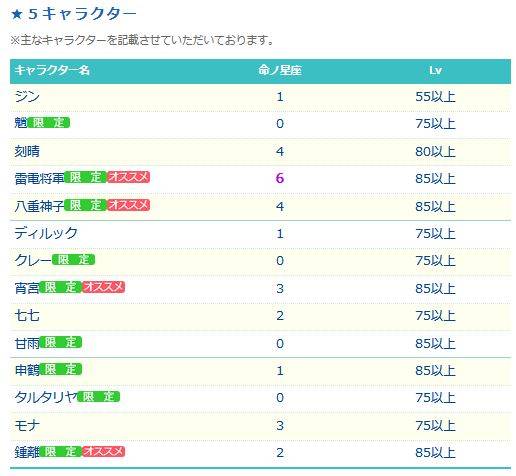Image resolution: width=516 pixels, height=476 pixels.
Task: Click constellation value 1 in 申鶴 row
Action: pos(280,370)
